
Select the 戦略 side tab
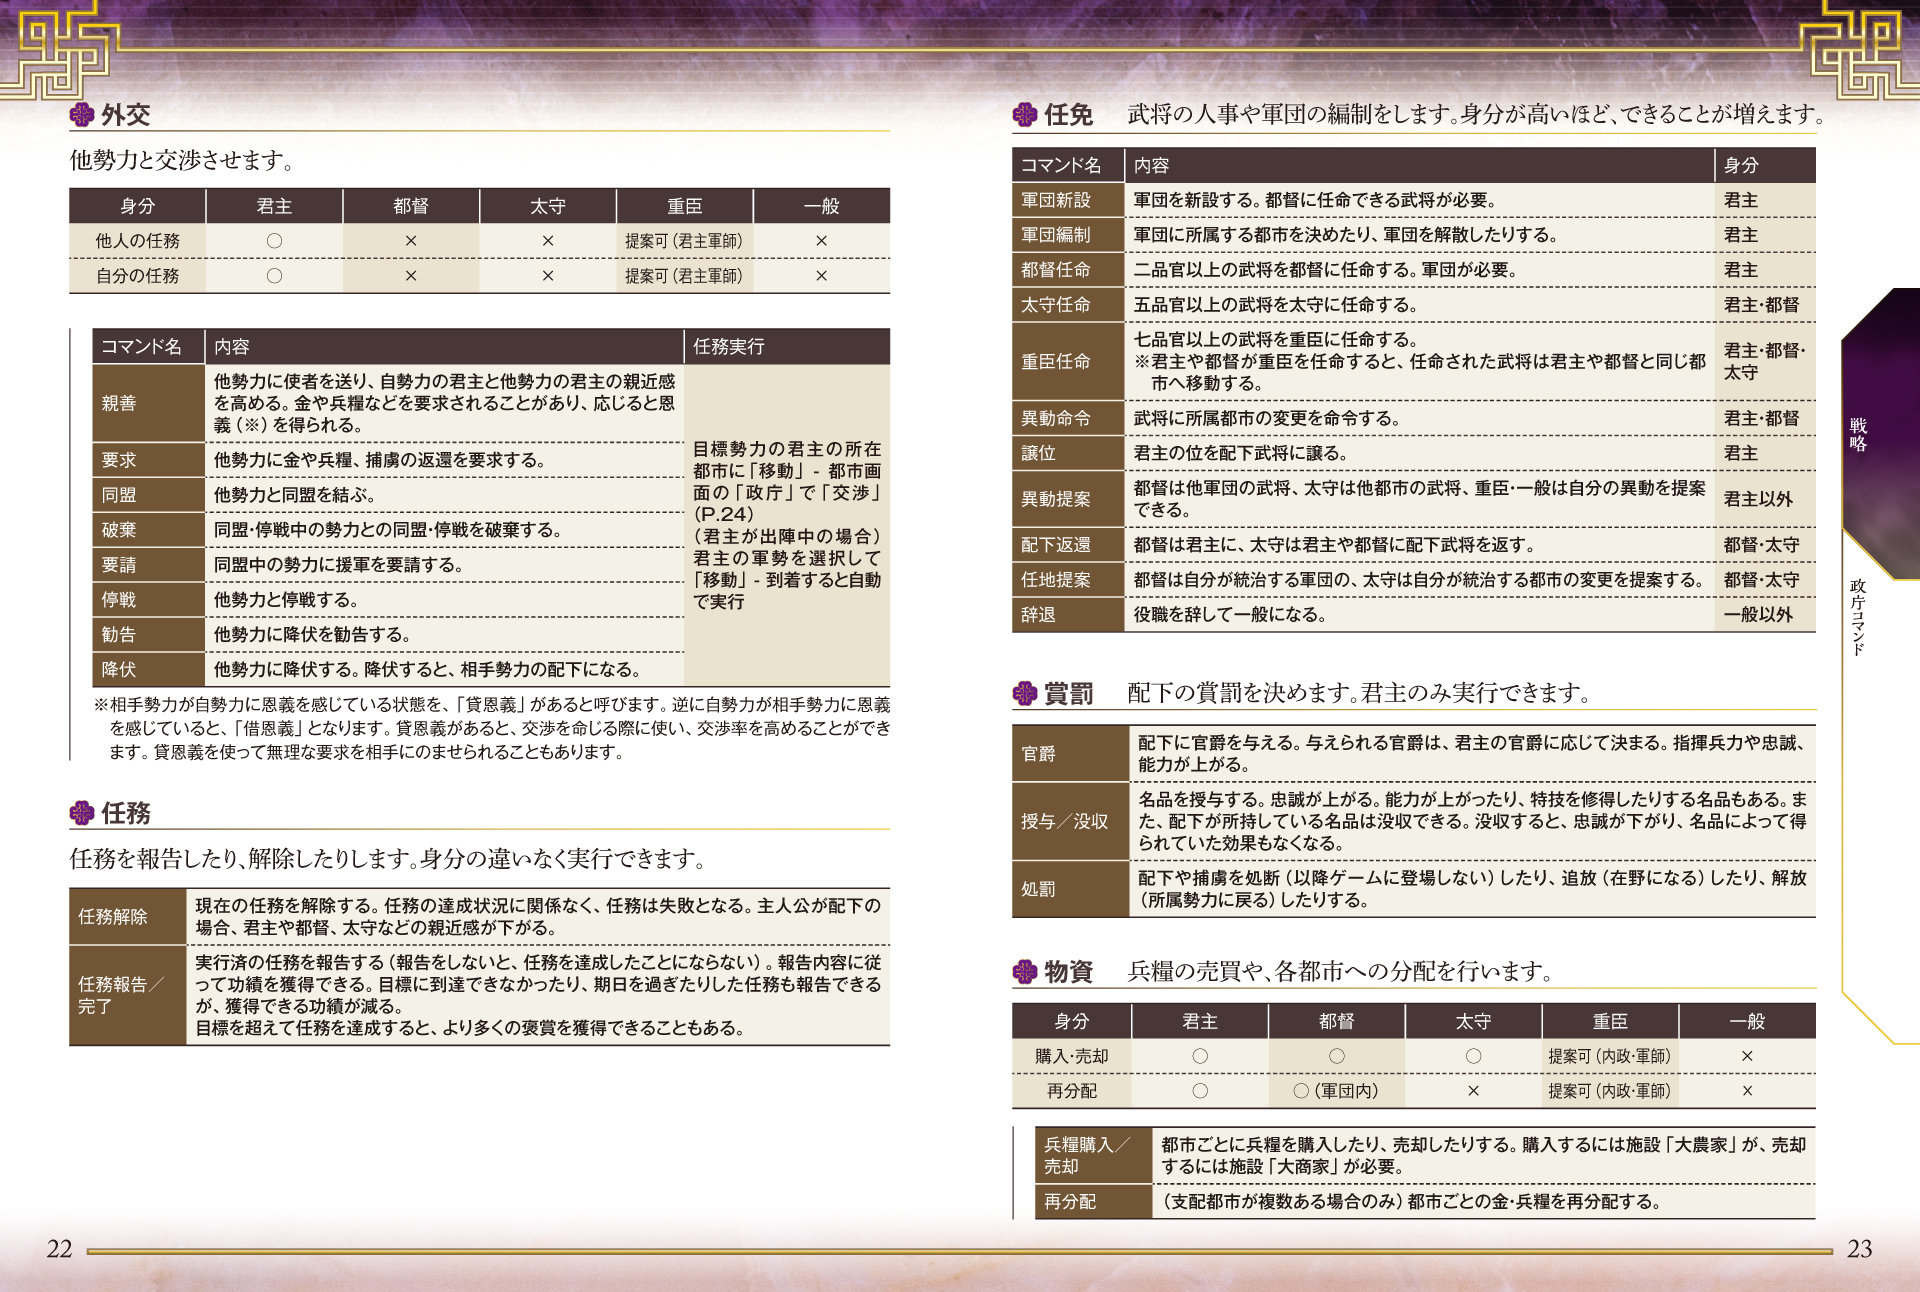[1858, 435]
